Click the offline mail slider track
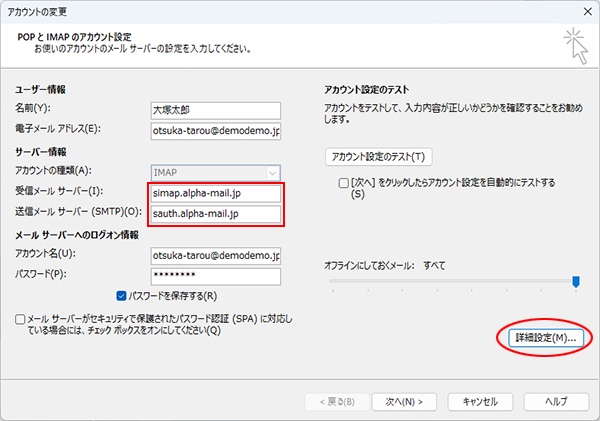 [450, 283]
